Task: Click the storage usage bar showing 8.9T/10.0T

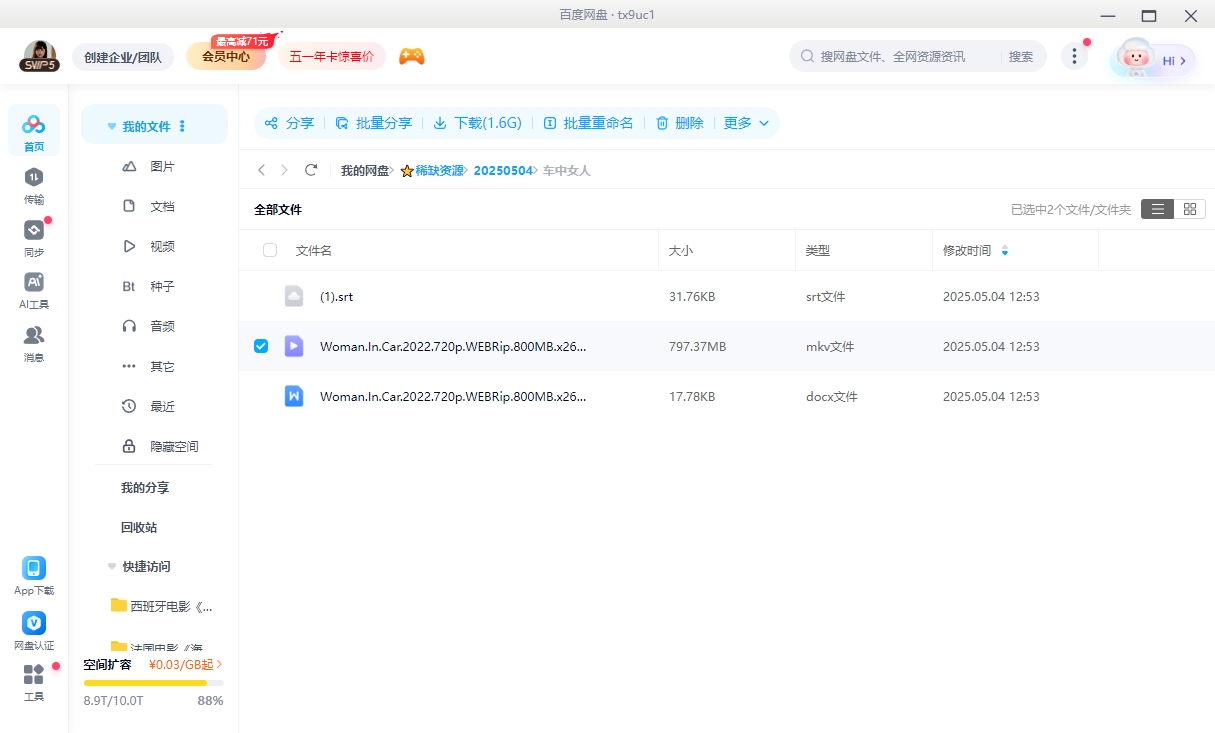Action: [x=152, y=683]
